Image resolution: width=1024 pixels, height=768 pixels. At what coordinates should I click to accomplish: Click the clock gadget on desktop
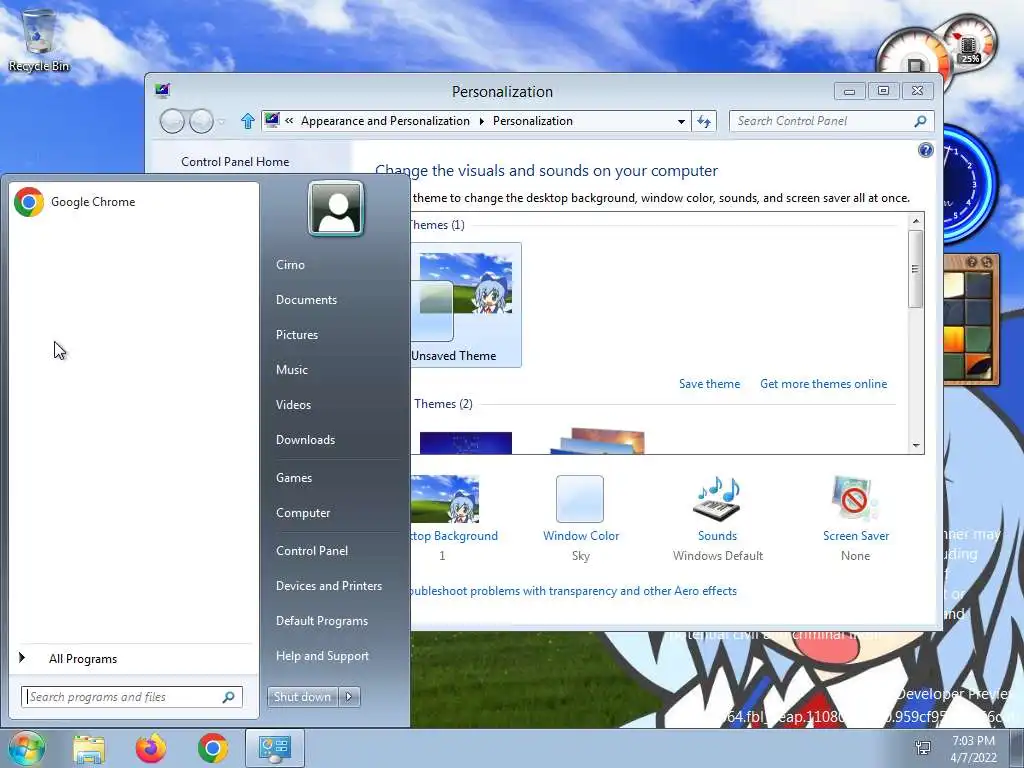click(968, 184)
